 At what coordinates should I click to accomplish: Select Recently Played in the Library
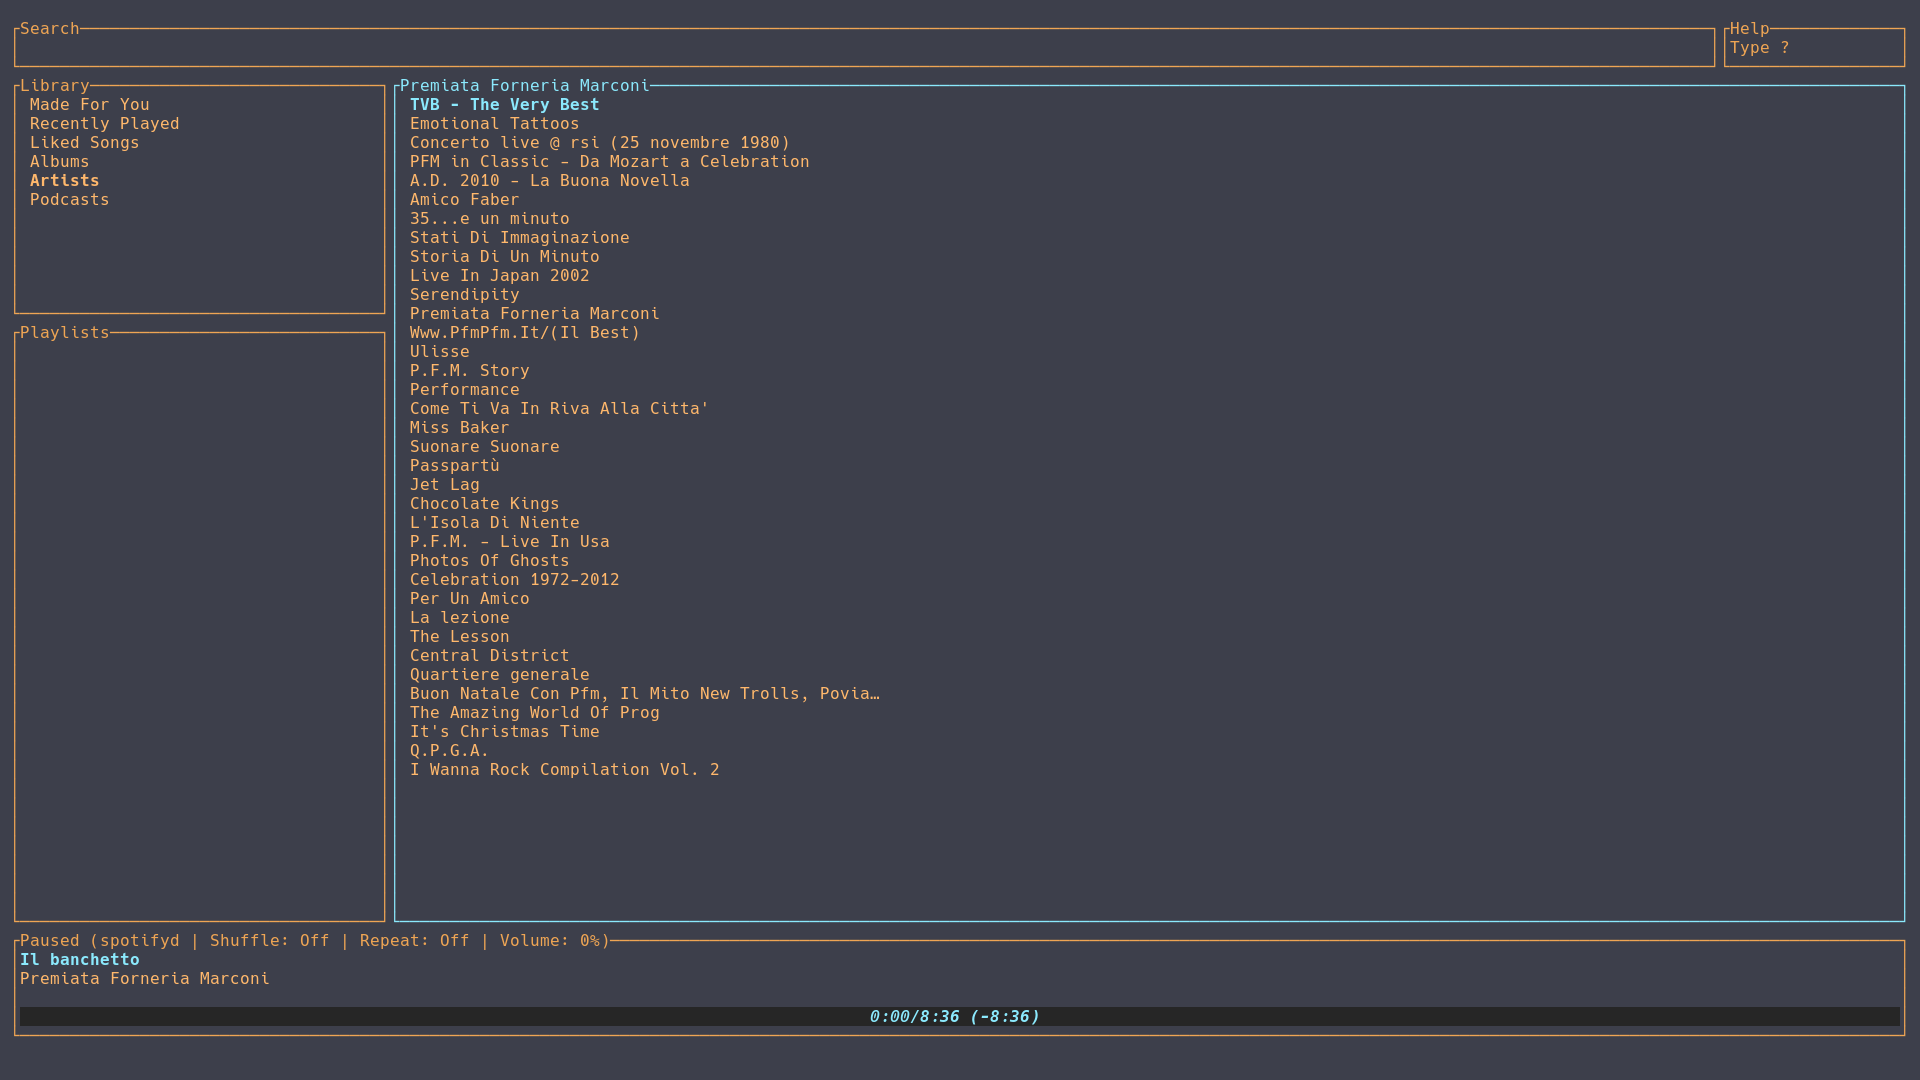(x=104, y=124)
